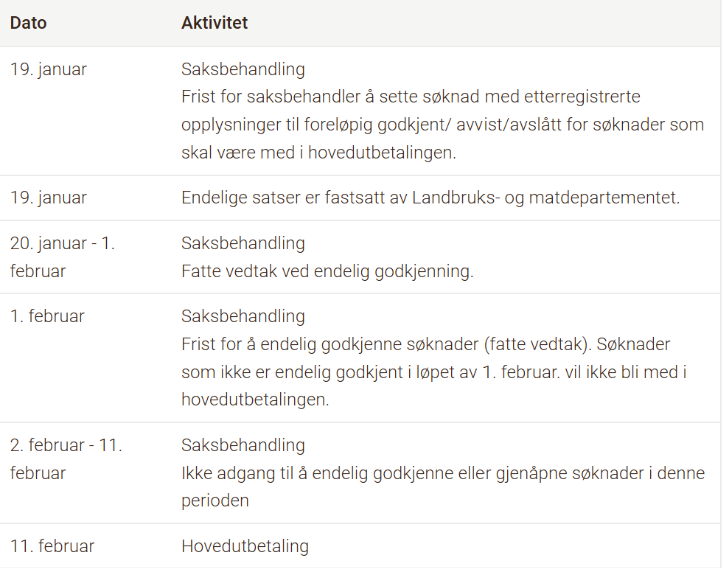
Task: Select the 19. januar date beside etterregistrerte opplysninger row
Action: [x=48, y=70]
